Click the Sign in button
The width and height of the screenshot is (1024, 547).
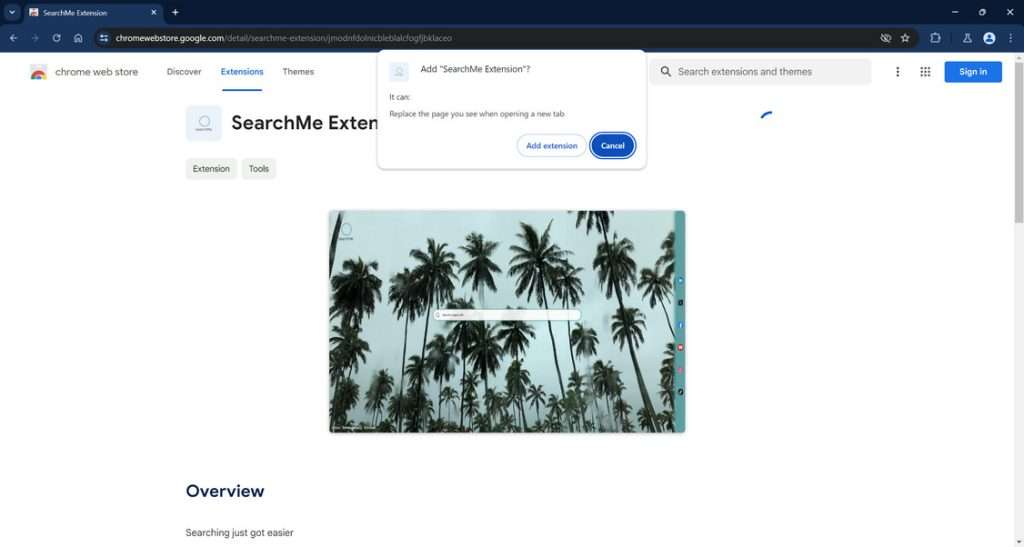pos(973,72)
